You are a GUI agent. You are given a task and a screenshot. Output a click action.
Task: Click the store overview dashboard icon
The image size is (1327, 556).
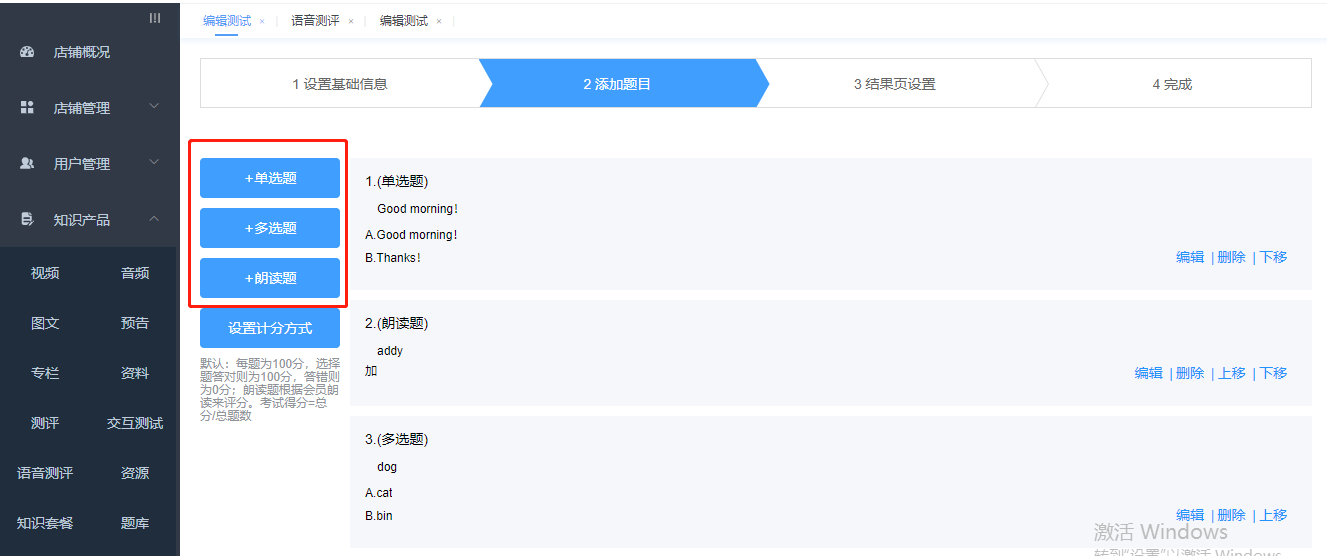pyautogui.click(x=27, y=52)
